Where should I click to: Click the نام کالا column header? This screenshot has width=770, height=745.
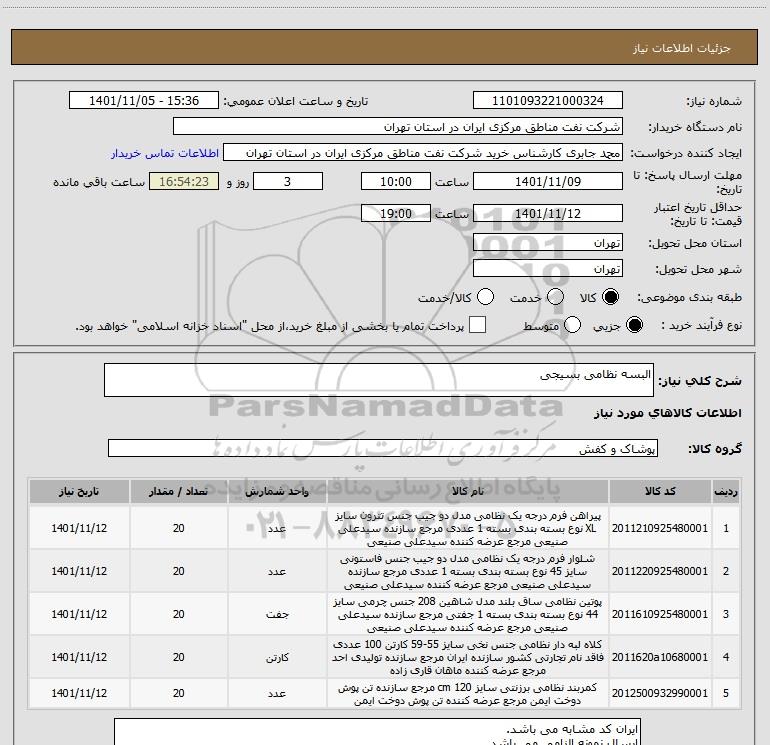click(468, 492)
